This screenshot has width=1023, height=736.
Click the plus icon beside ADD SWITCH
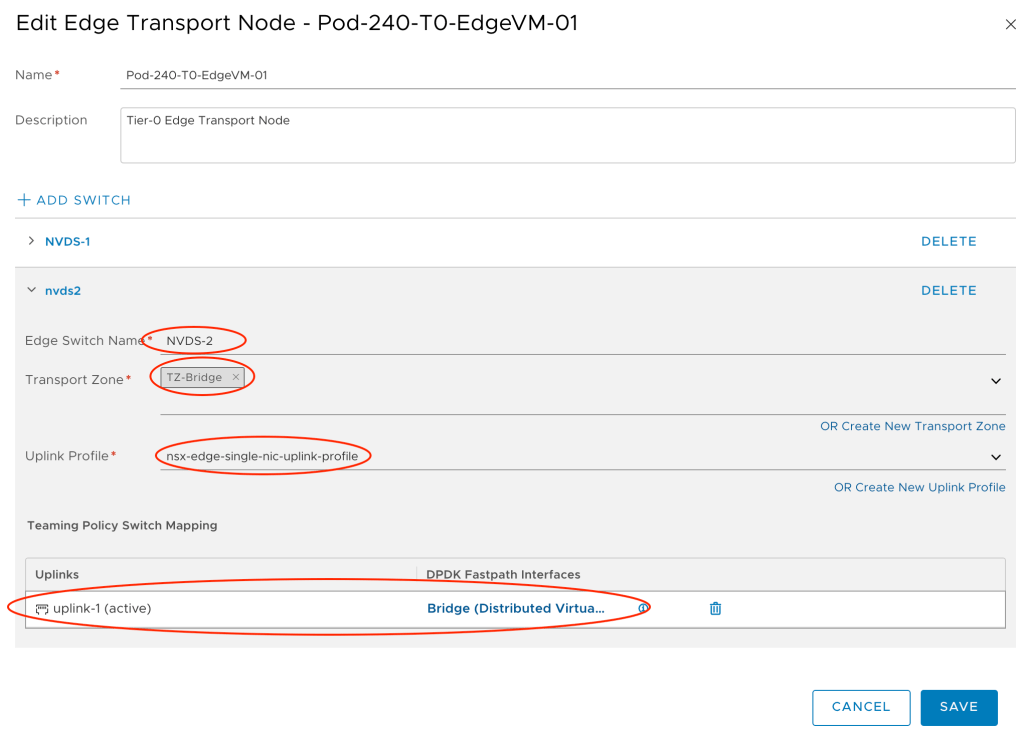[24, 200]
